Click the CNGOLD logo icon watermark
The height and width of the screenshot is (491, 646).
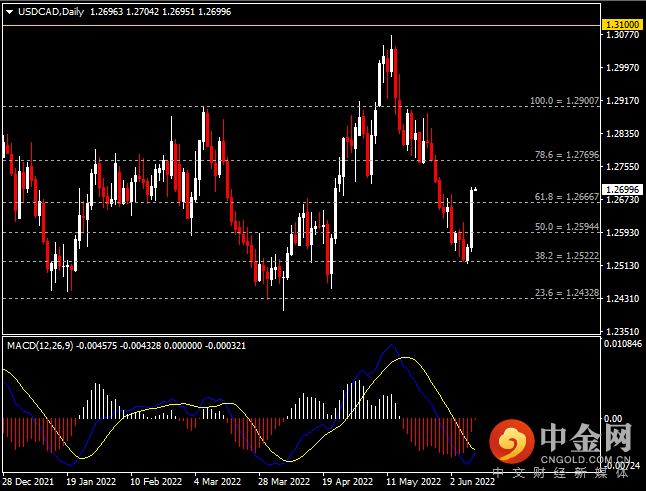(x=512, y=441)
